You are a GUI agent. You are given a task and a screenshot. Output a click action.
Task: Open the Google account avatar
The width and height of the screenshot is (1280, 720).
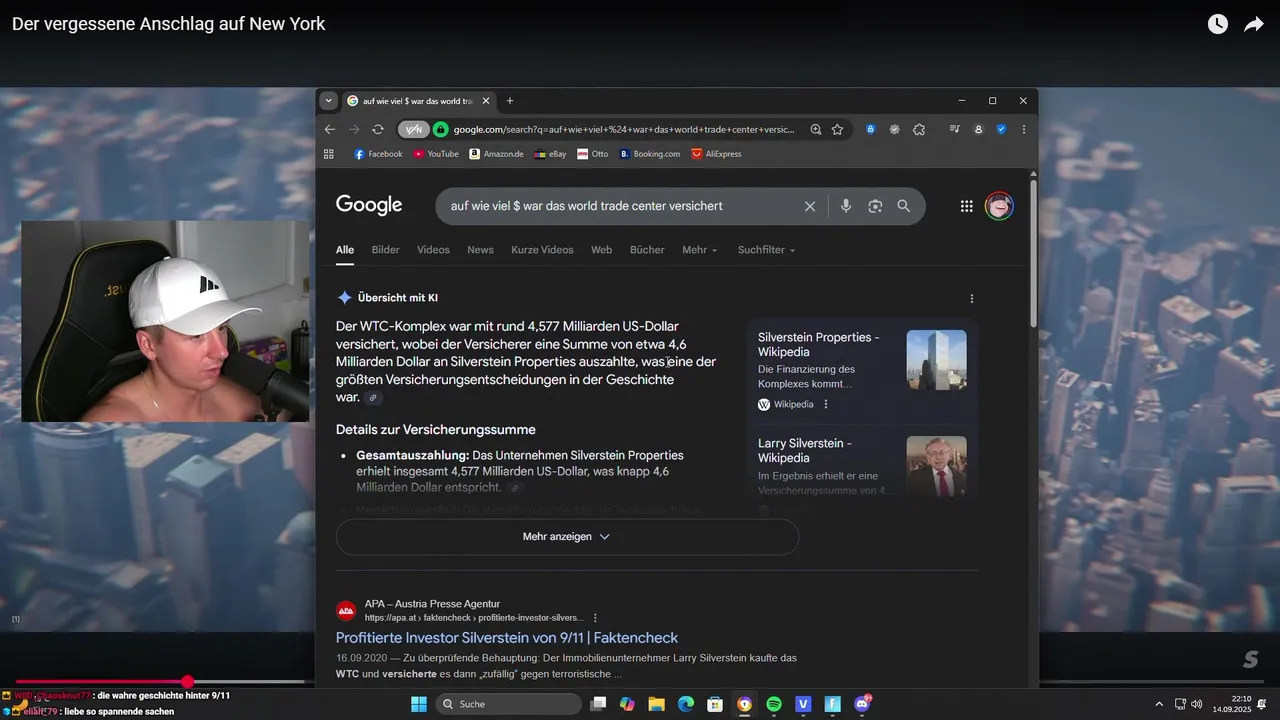click(999, 206)
